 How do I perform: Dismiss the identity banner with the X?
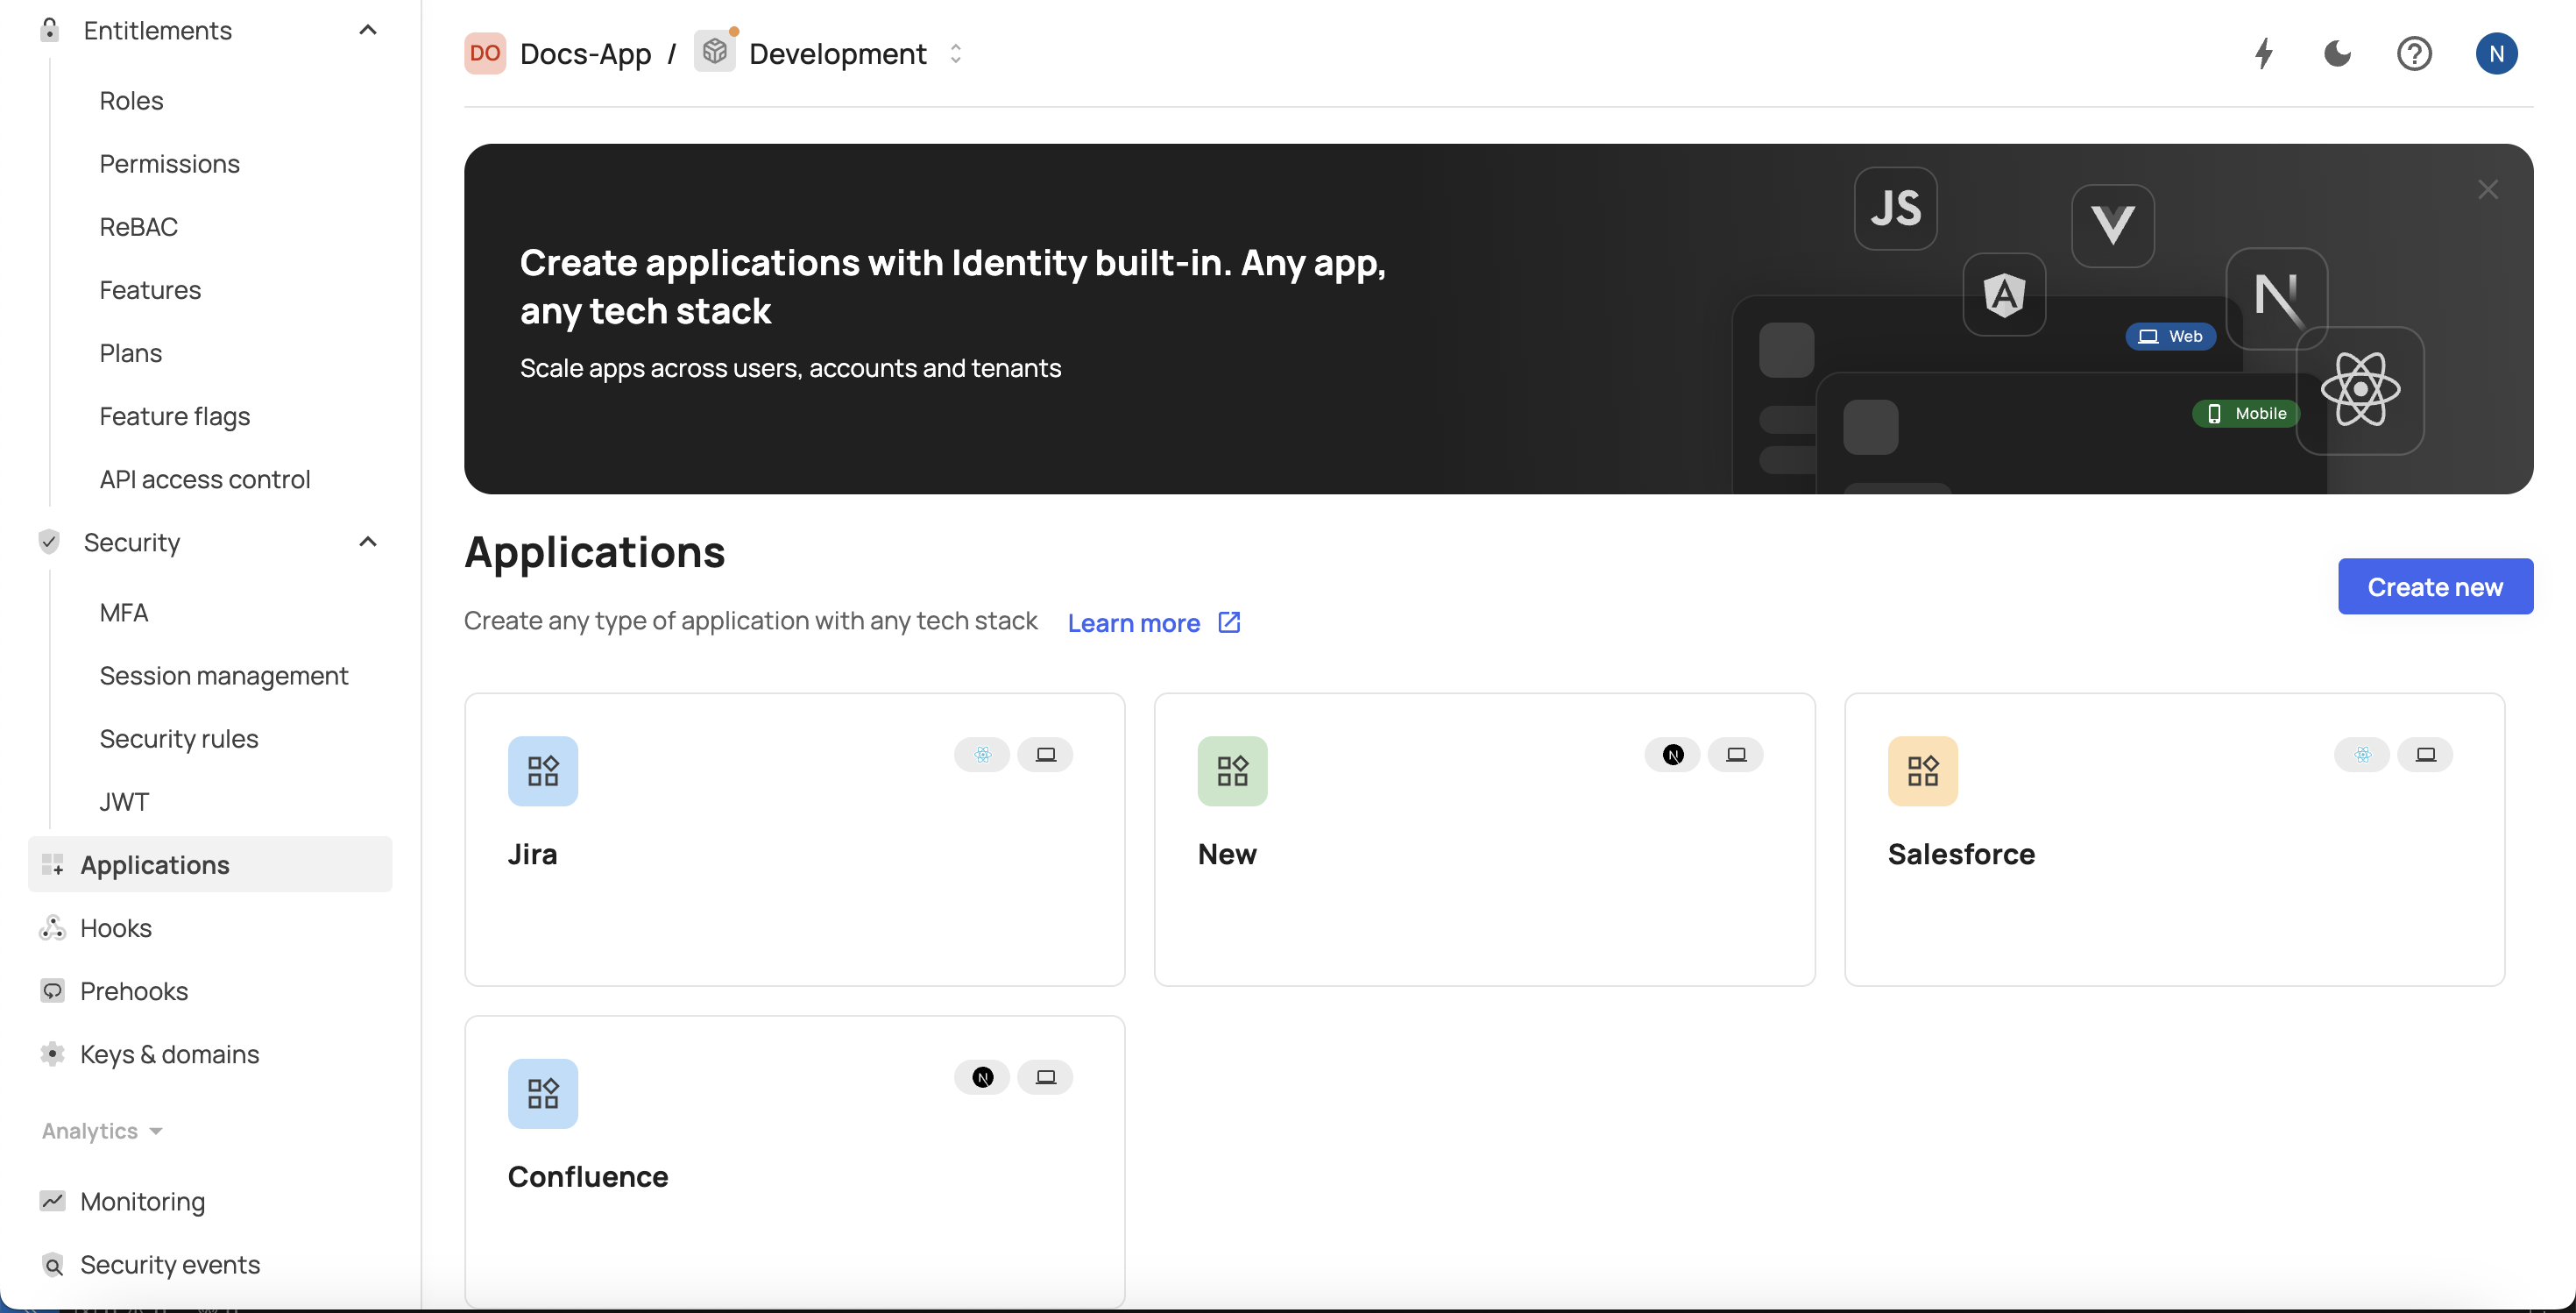[x=2488, y=190]
